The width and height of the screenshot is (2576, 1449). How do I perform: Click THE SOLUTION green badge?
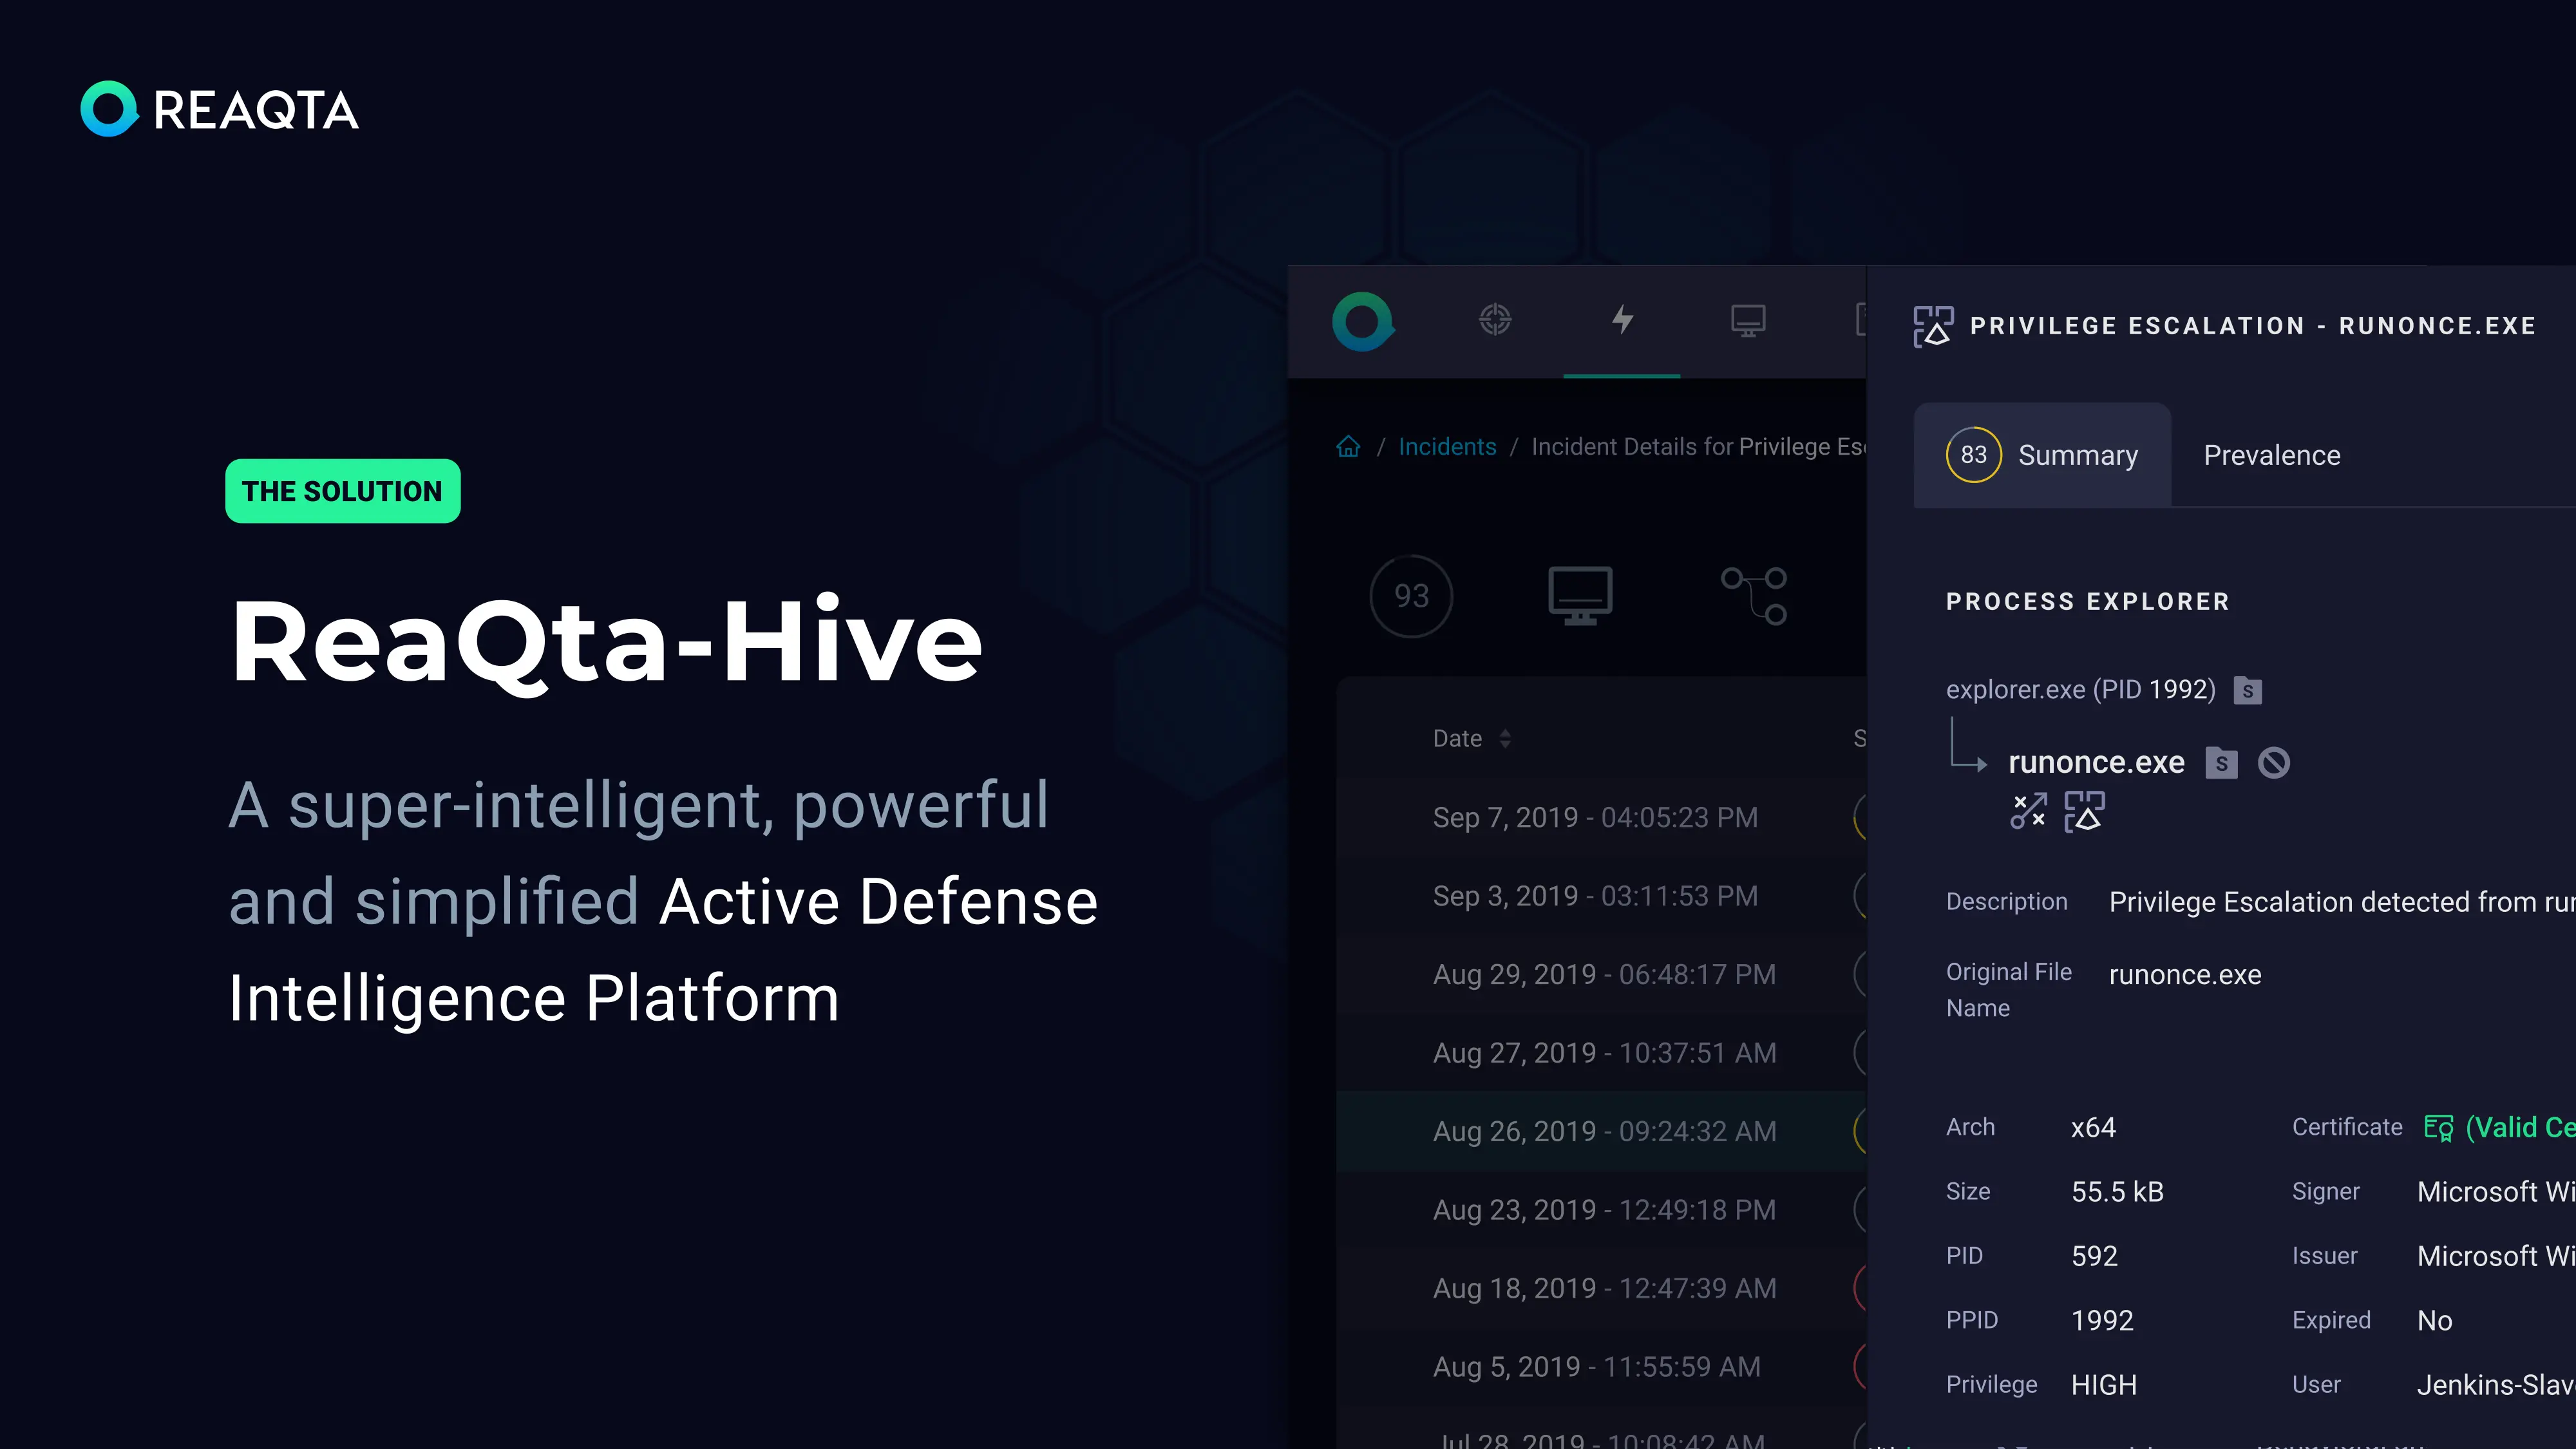tap(343, 491)
